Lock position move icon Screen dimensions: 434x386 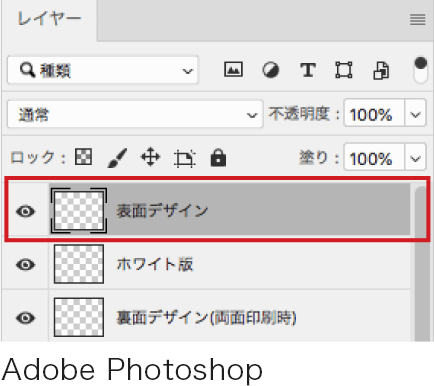pyautogui.click(x=150, y=157)
